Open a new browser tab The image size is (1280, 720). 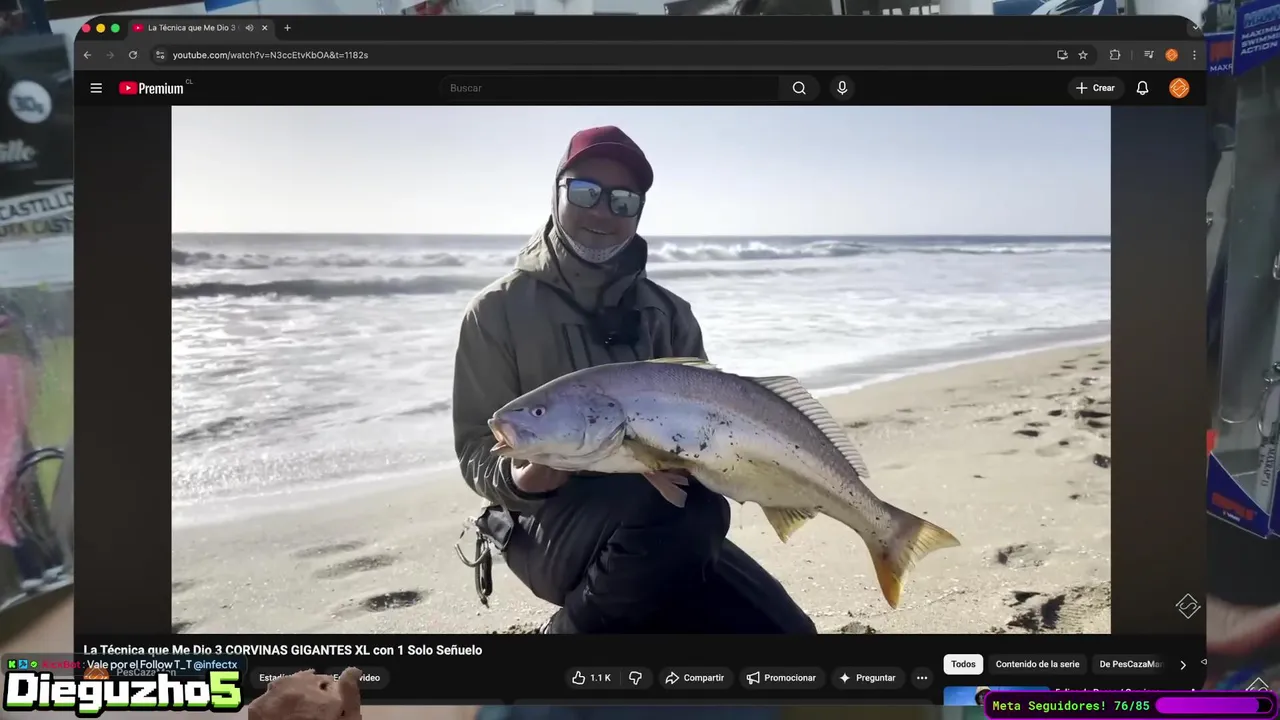(x=287, y=28)
